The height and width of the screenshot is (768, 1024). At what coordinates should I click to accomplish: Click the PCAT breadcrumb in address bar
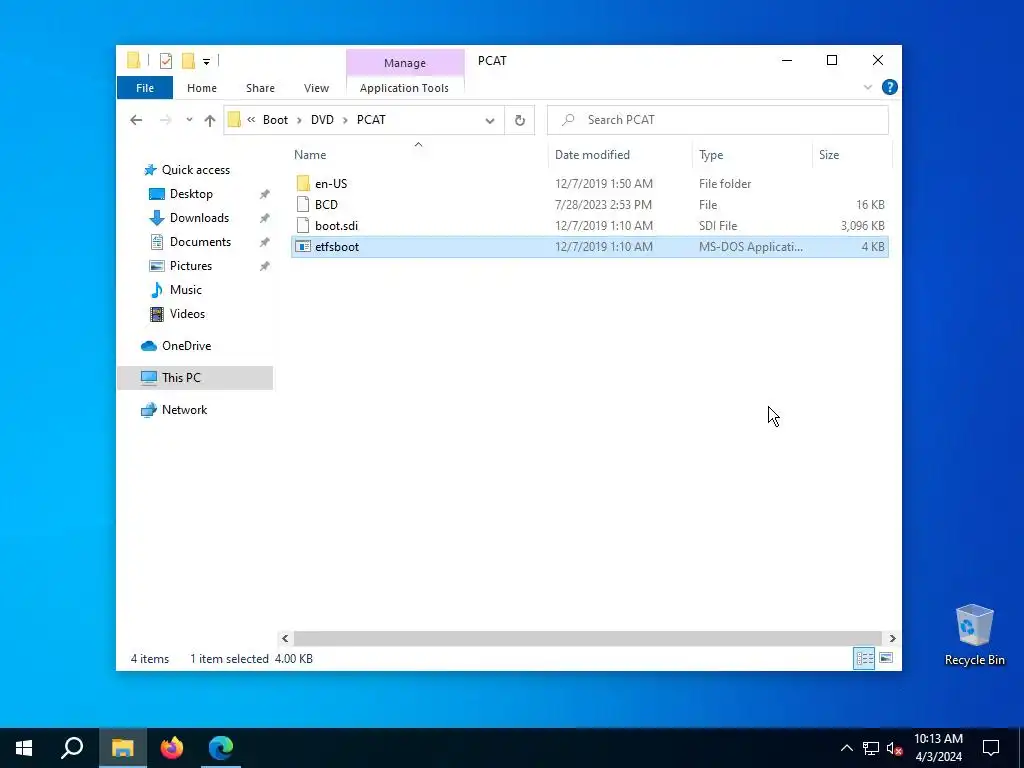click(371, 120)
